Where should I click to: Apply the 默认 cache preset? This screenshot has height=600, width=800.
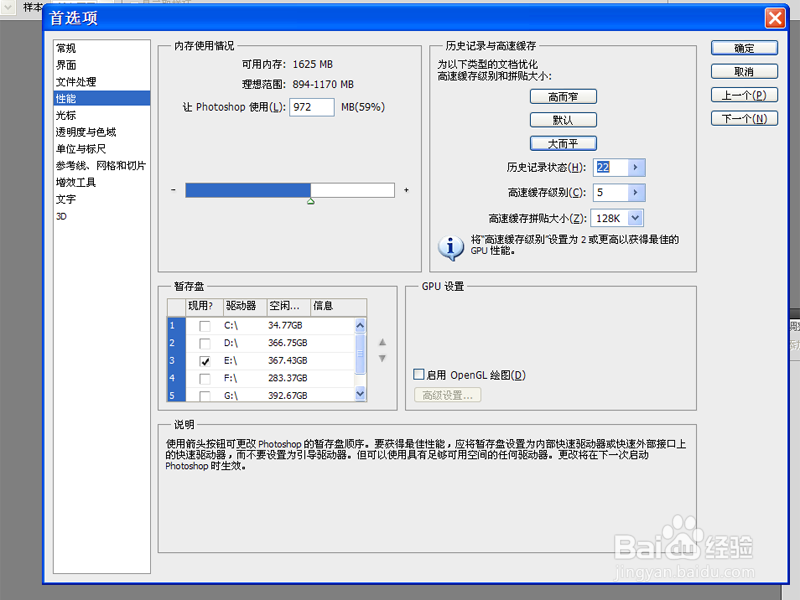(x=563, y=120)
